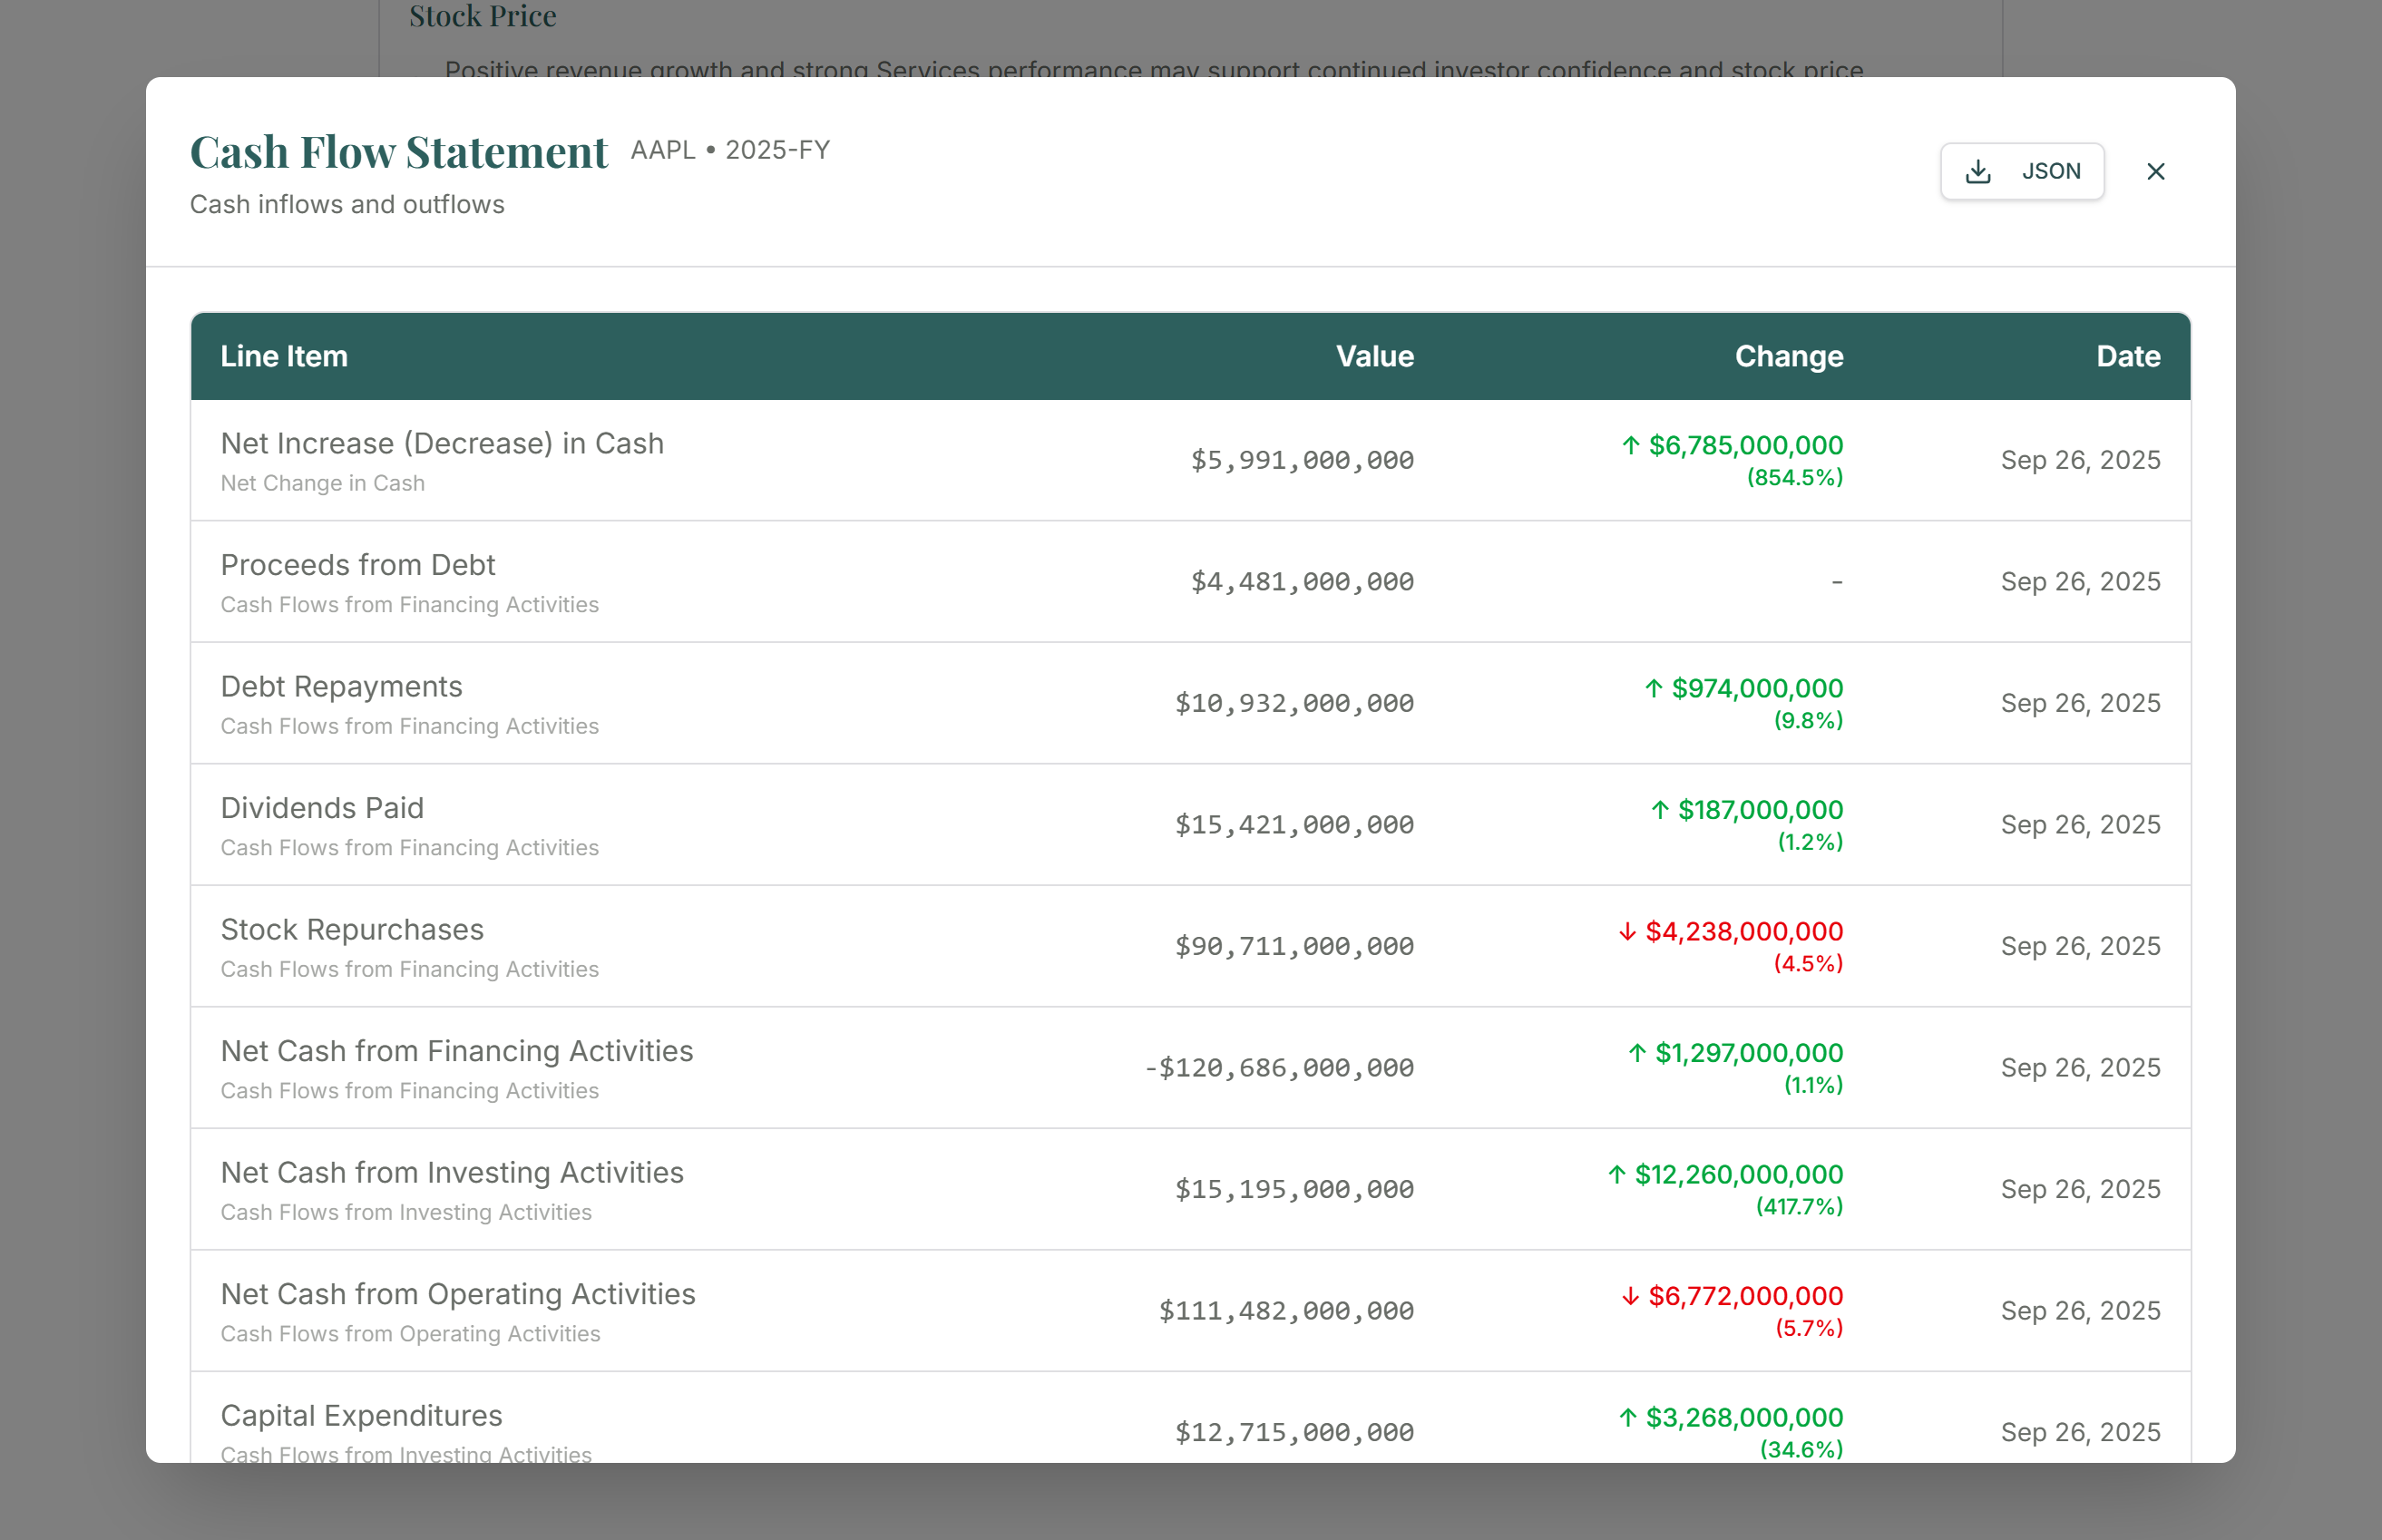
Task: Click the close X on the dialog
Action: 2155,171
